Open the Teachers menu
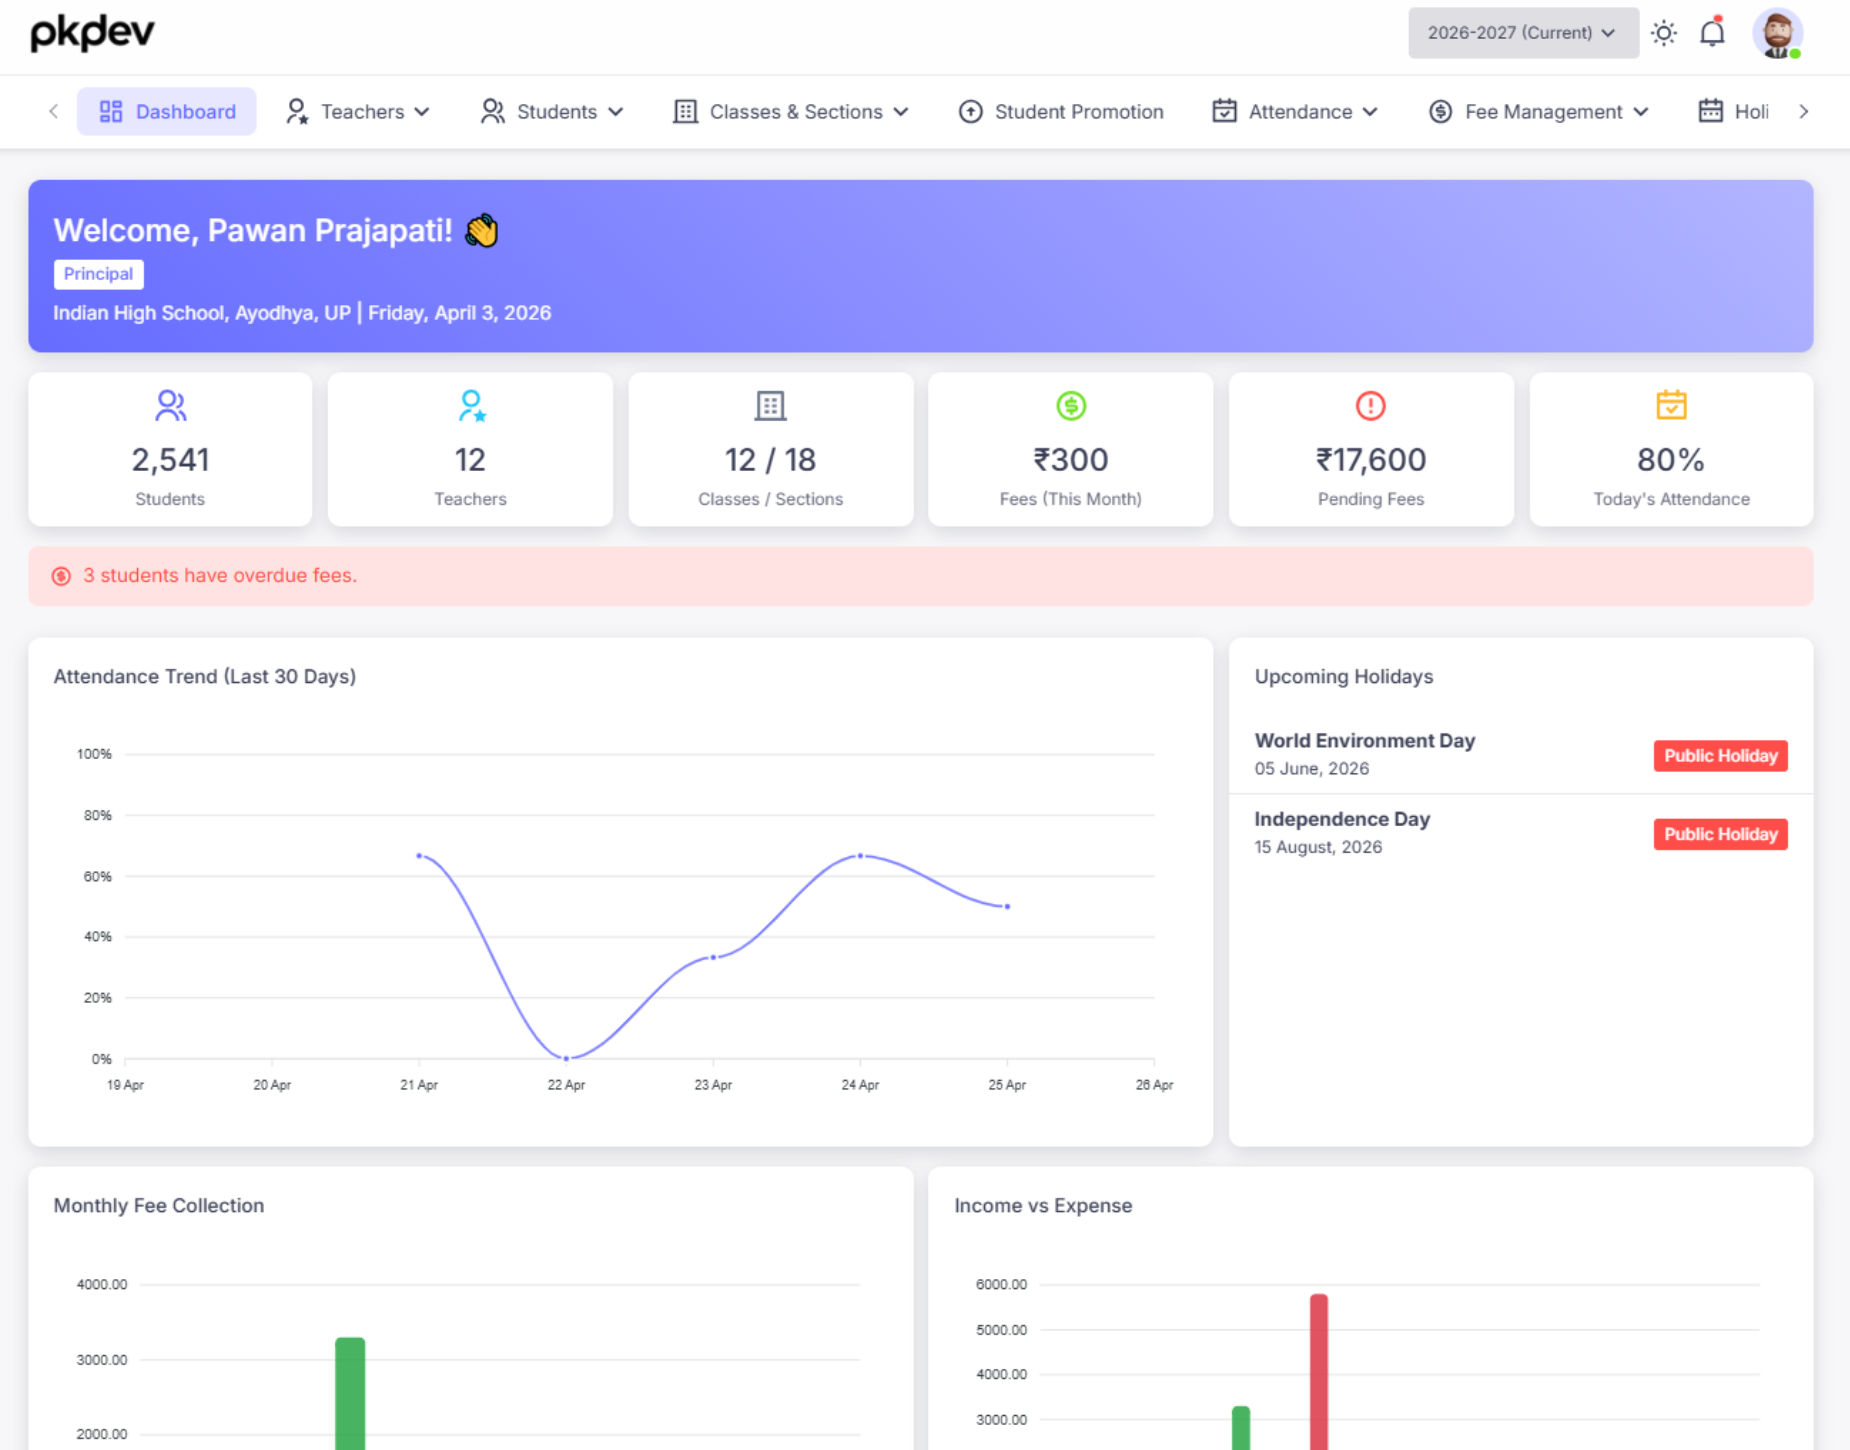Viewport: 1850px width, 1450px height. click(358, 111)
